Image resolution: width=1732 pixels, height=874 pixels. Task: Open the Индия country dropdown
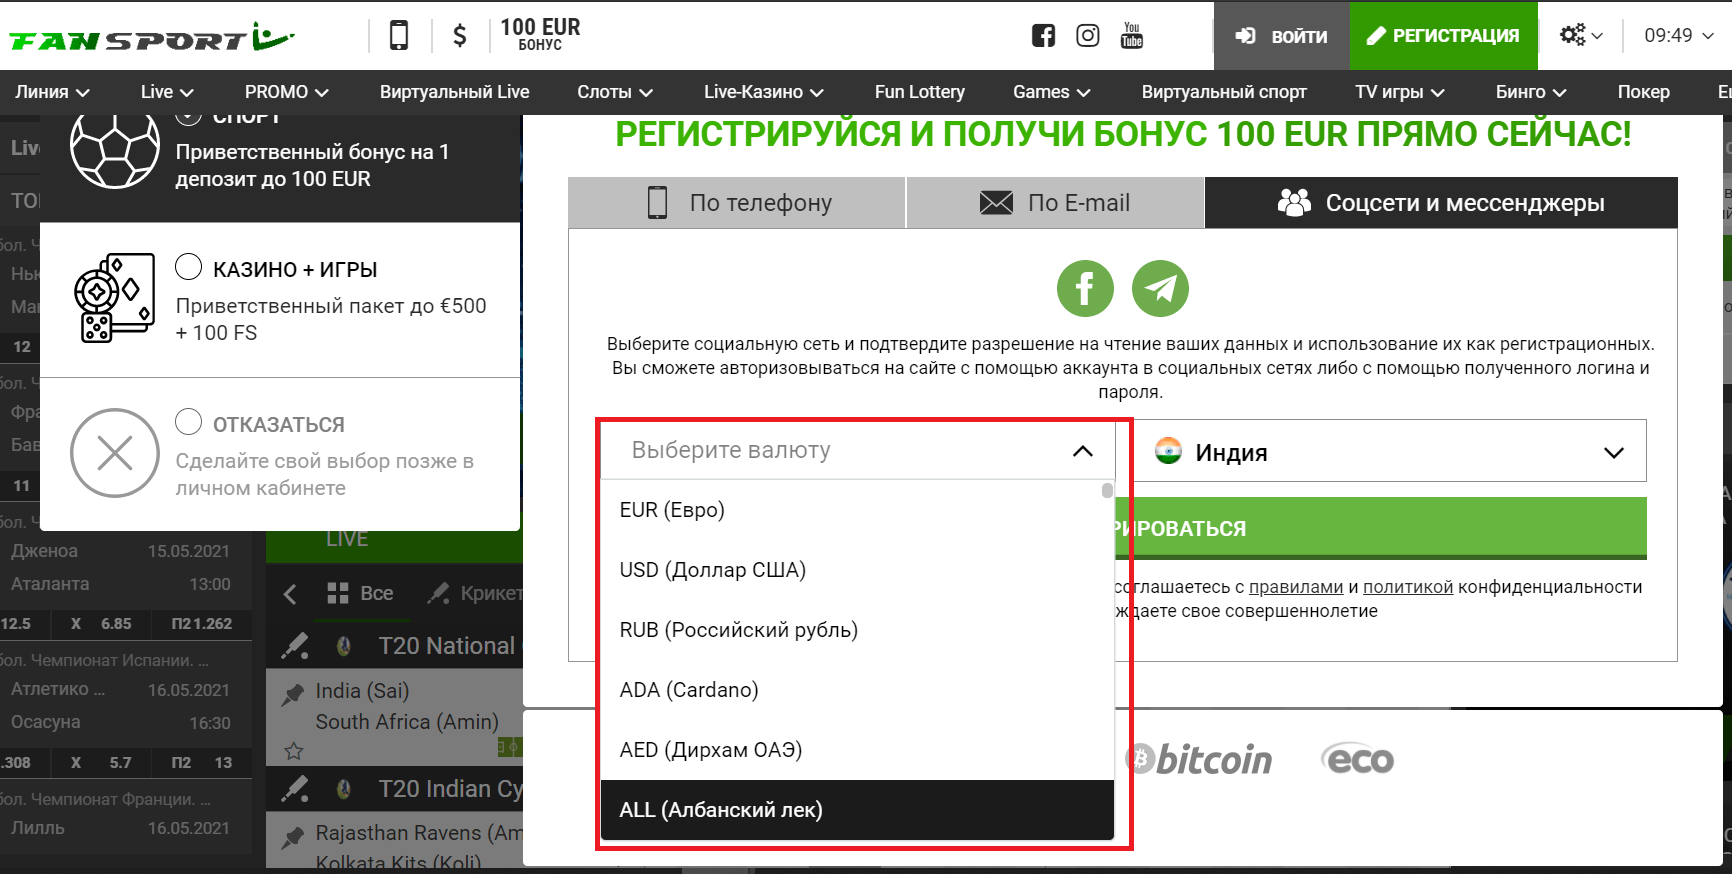click(1389, 451)
